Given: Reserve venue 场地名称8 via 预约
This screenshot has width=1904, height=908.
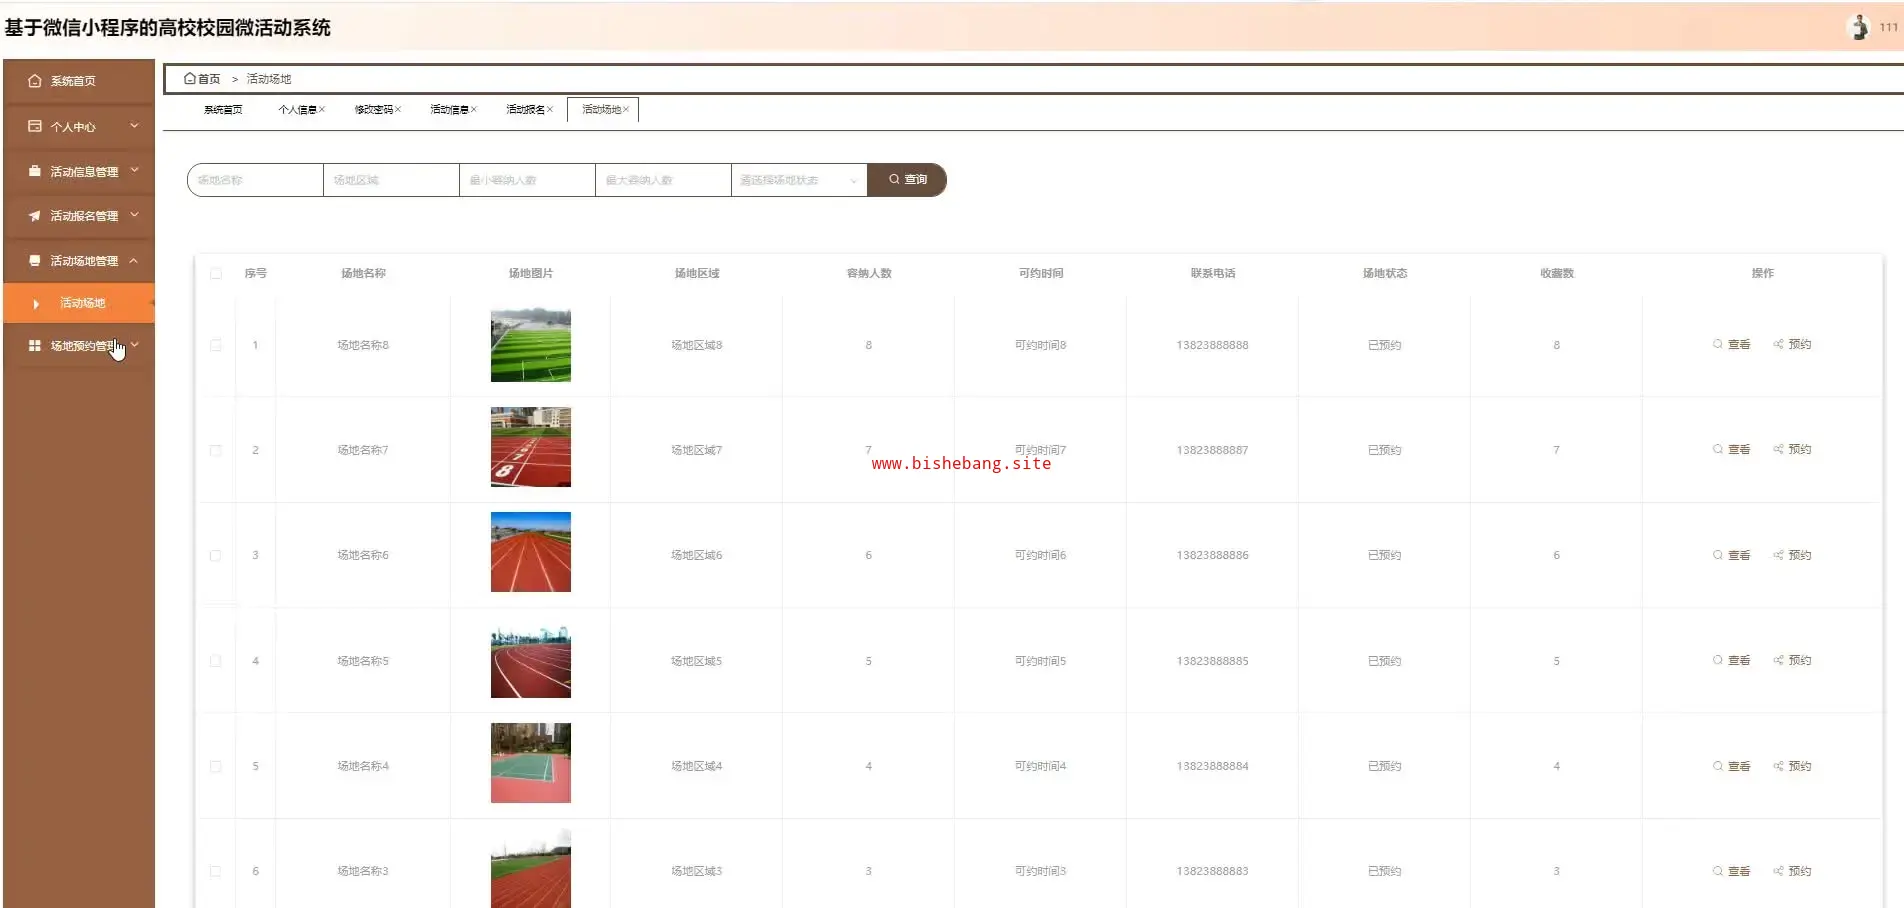Looking at the screenshot, I should point(1793,344).
